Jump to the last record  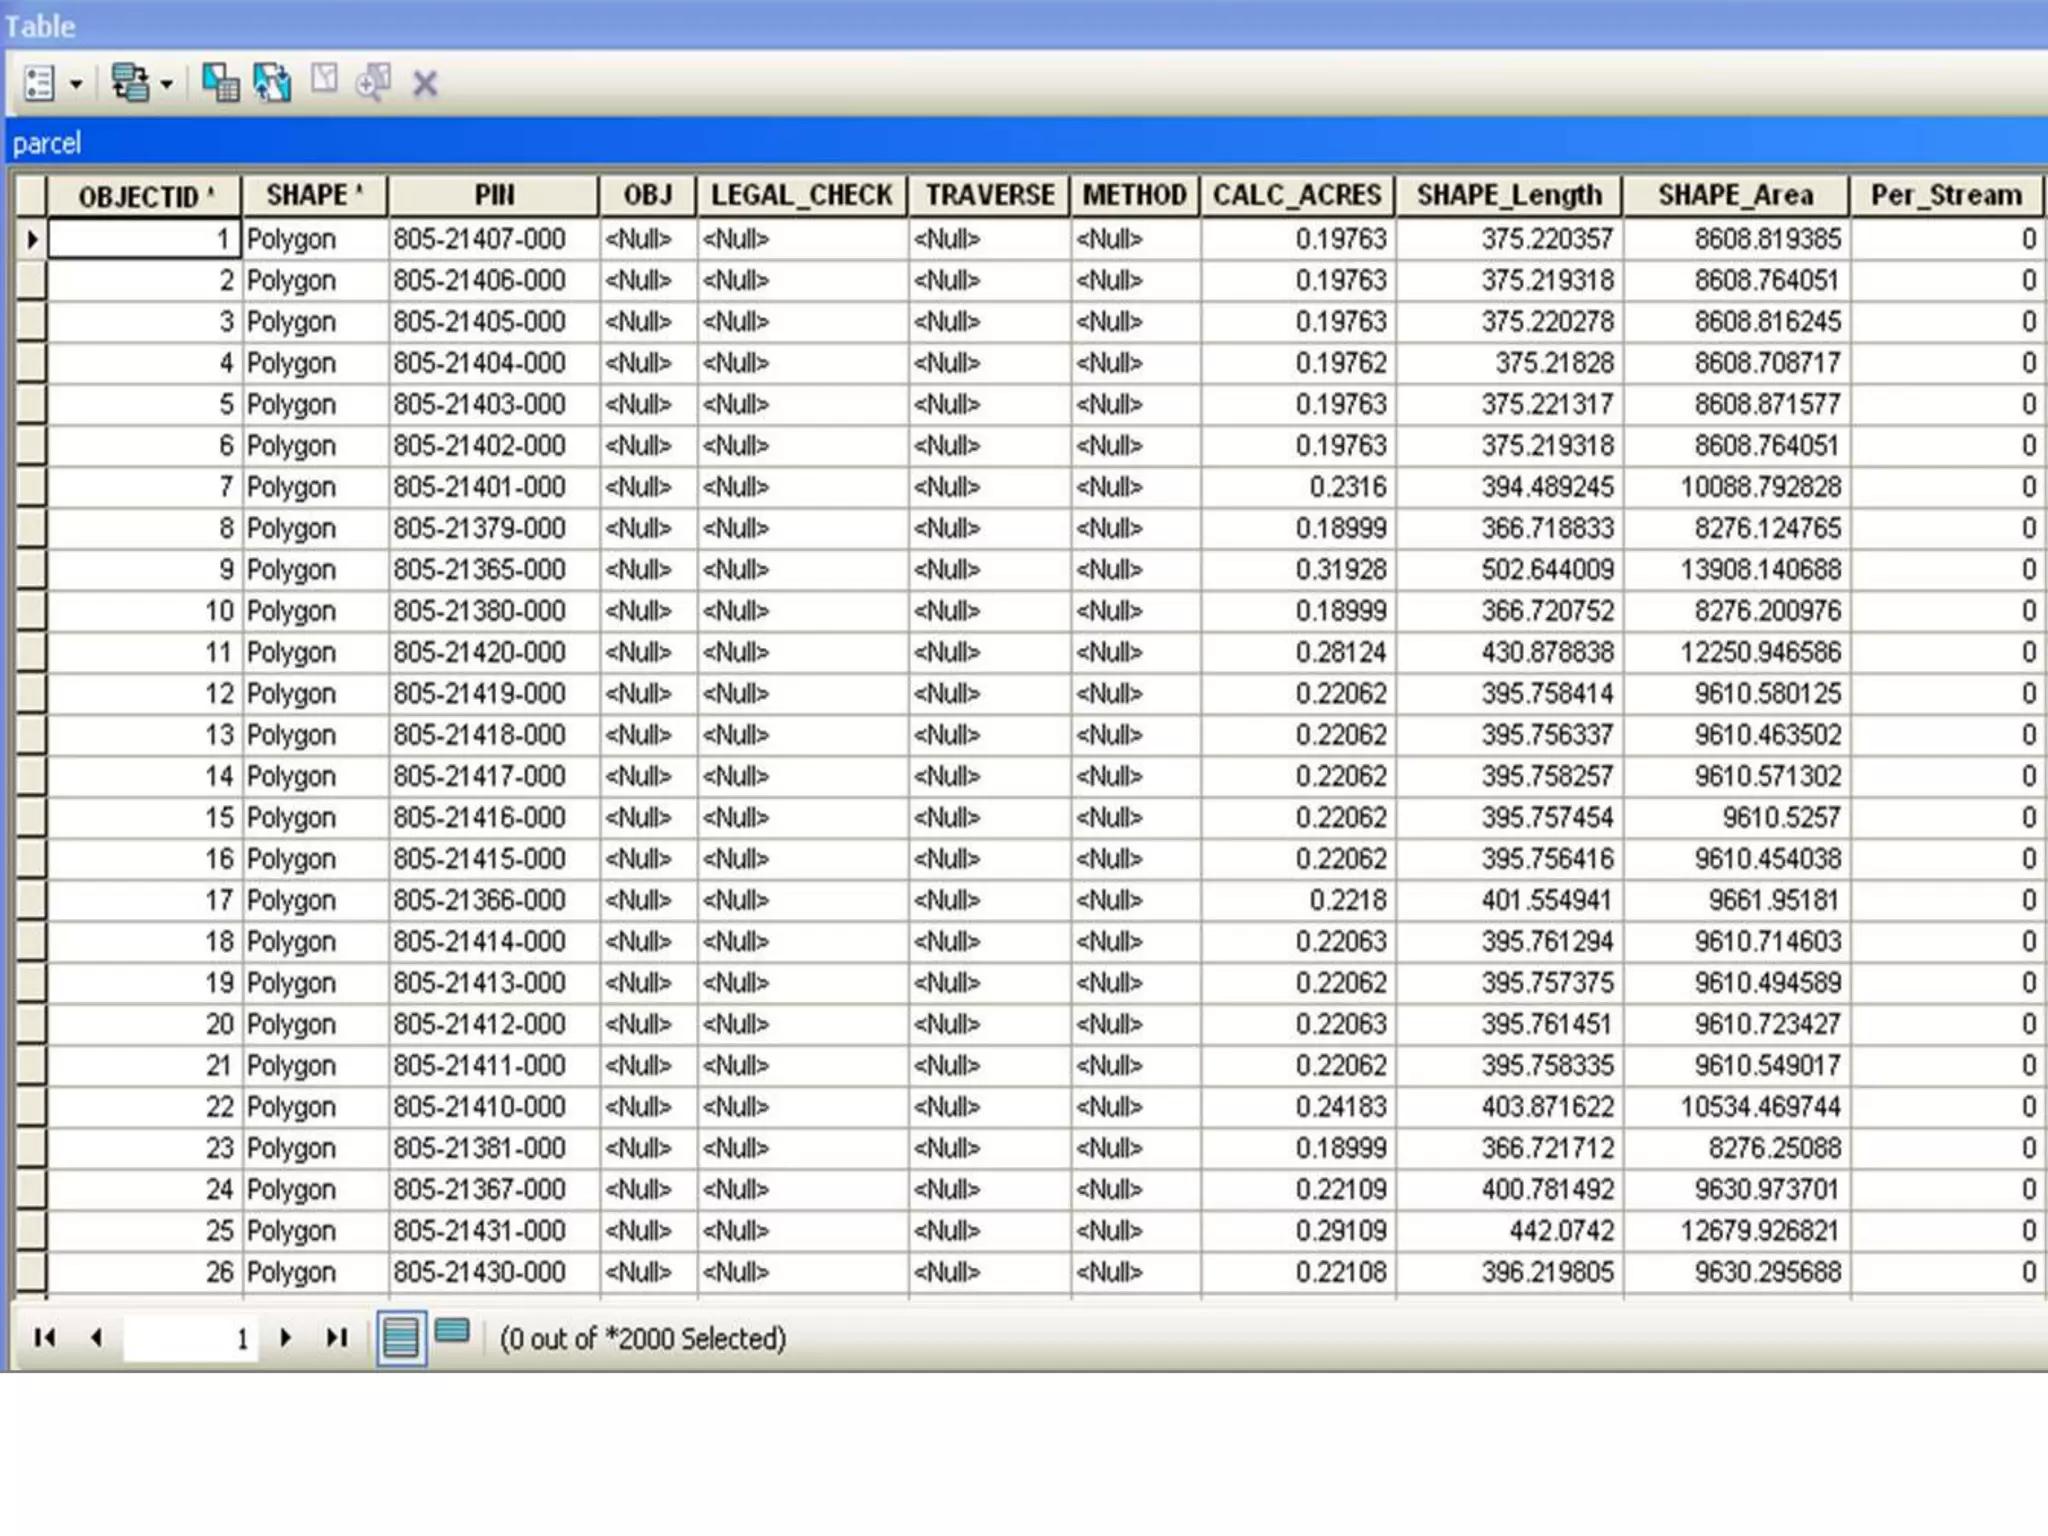coord(337,1337)
